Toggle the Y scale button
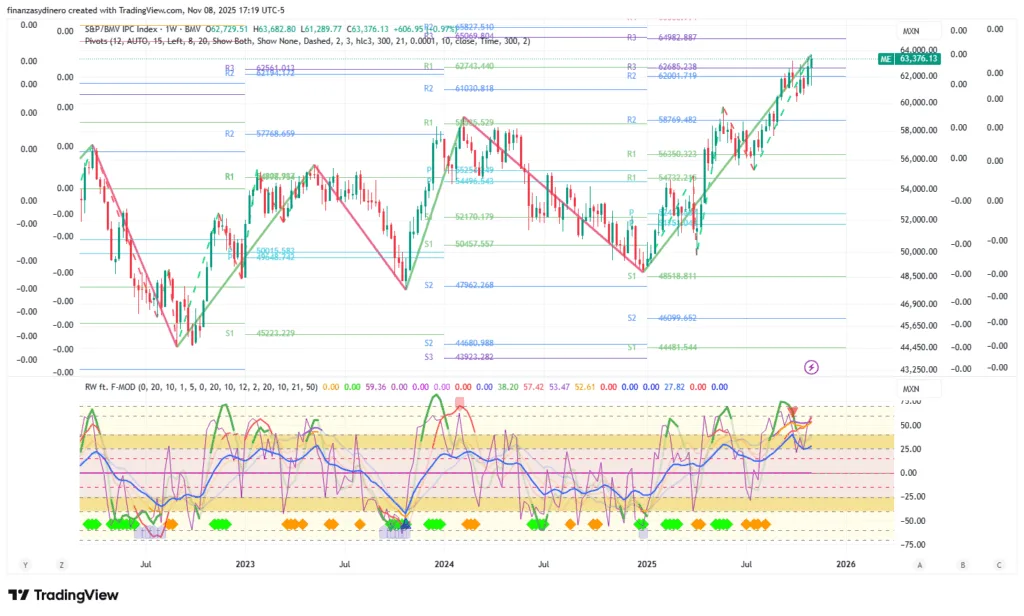Screen dimensions: 1024x616 [x=24, y=565]
